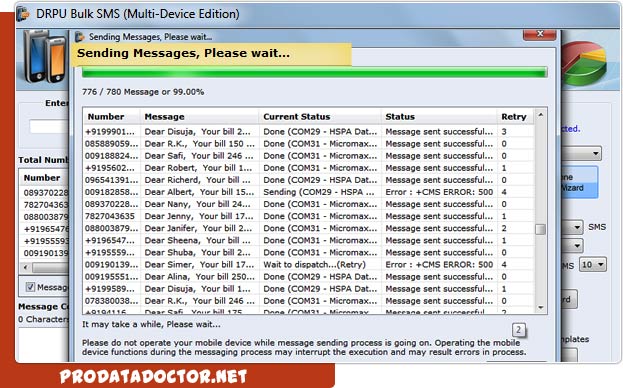Screen dimensions: 623x388
Task: Click the 'Sending Messages, Please wait...' yellow banner
Action: [211, 54]
